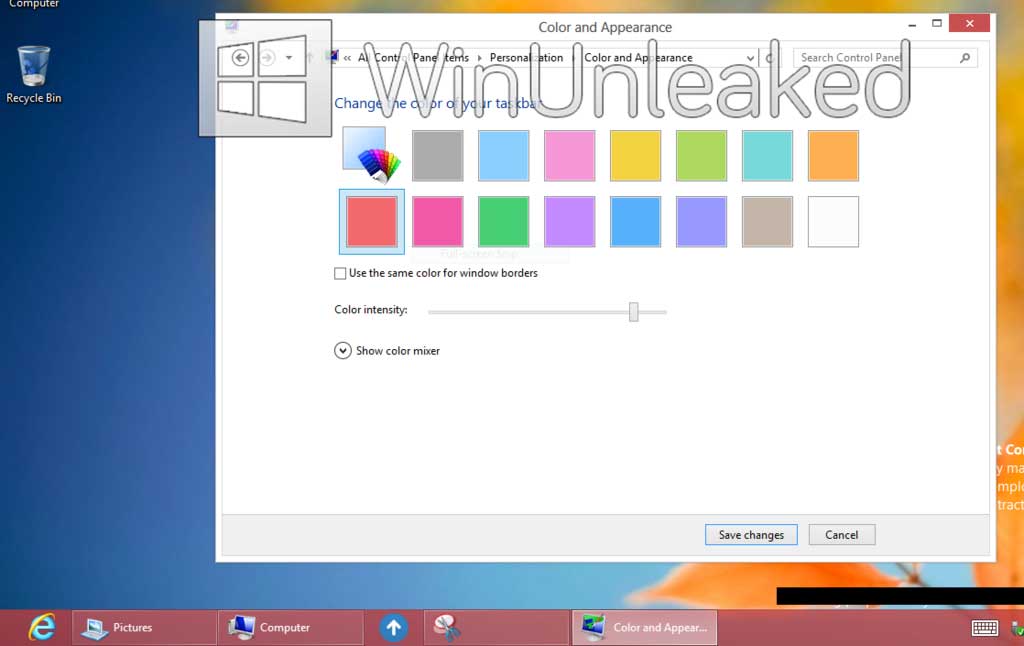Open Internet Explorer from the taskbar

(42, 627)
